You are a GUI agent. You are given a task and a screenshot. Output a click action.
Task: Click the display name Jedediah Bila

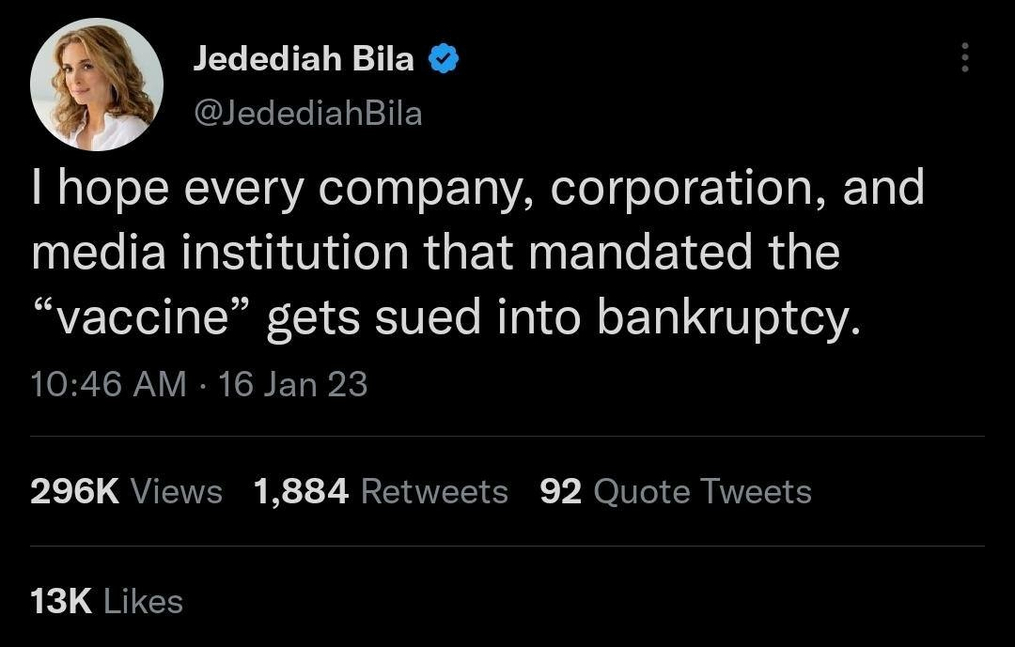tap(303, 60)
